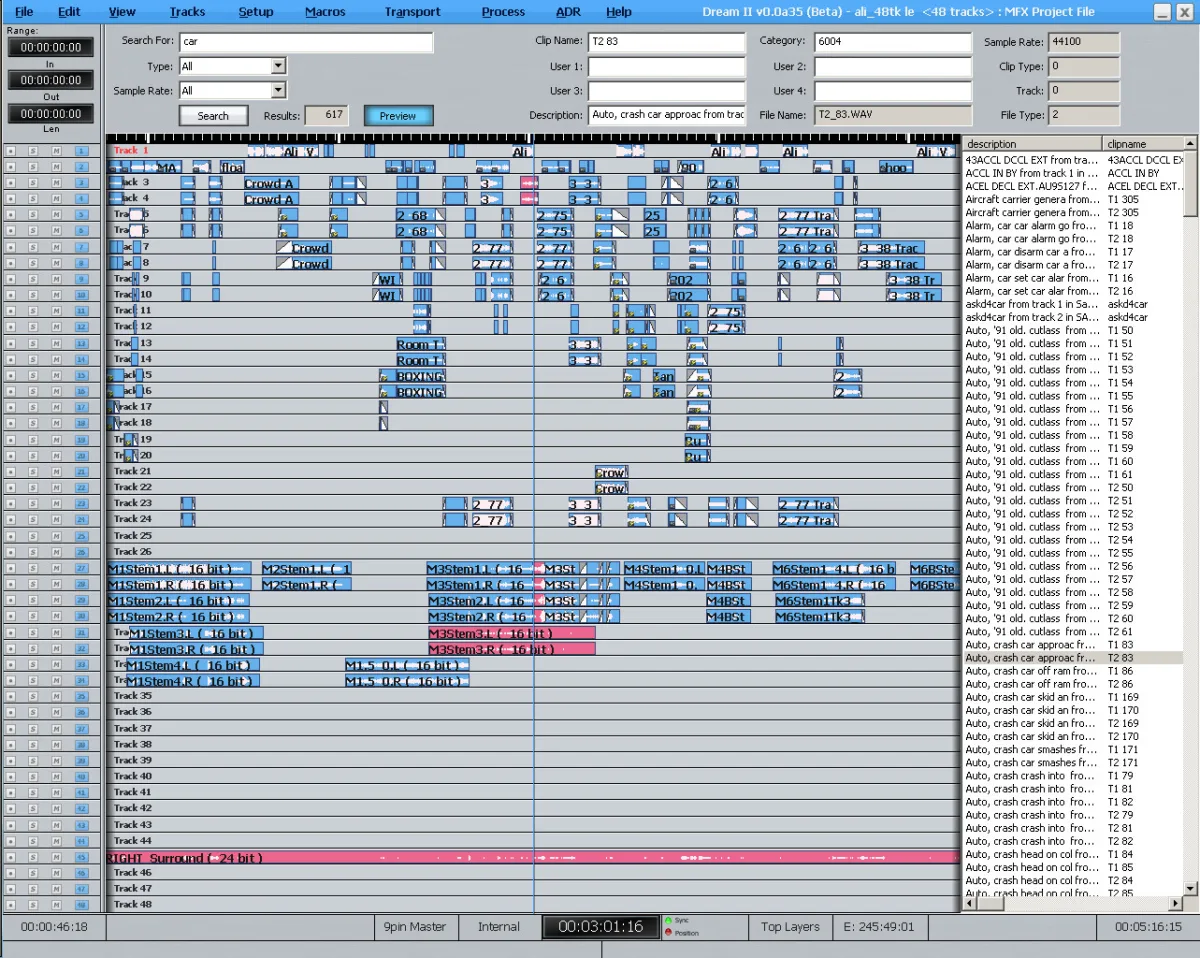Open the Macros menu

325,12
